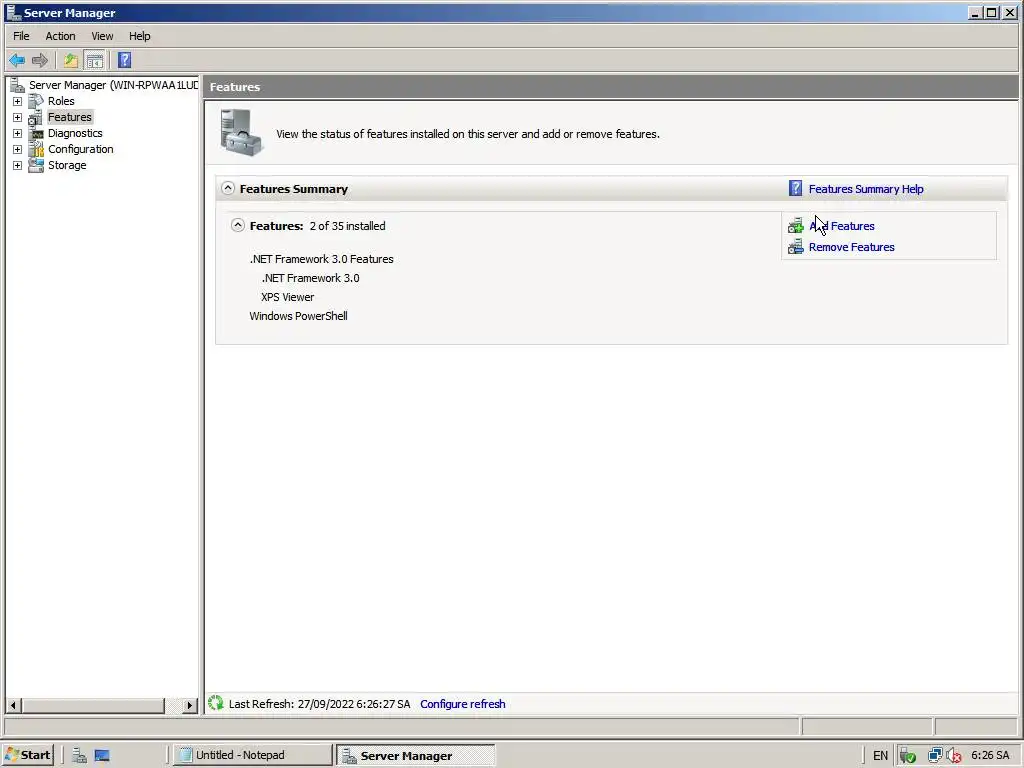Image resolution: width=1024 pixels, height=768 pixels.
Task: Expand the Diagnostics tree node
Action: click(x=18, y=133)
